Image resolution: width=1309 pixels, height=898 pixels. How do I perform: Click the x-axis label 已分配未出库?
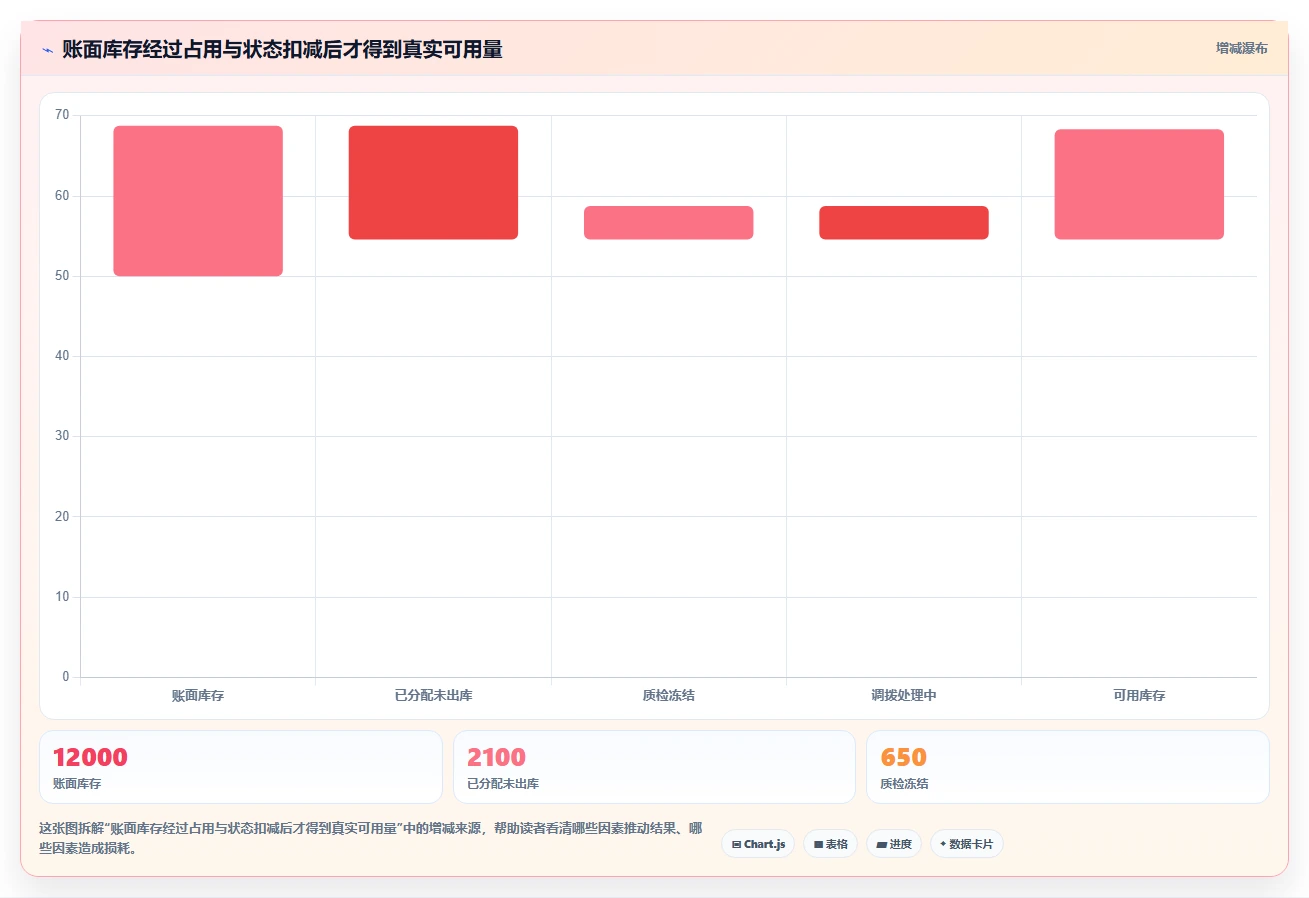tap(433, 695)
